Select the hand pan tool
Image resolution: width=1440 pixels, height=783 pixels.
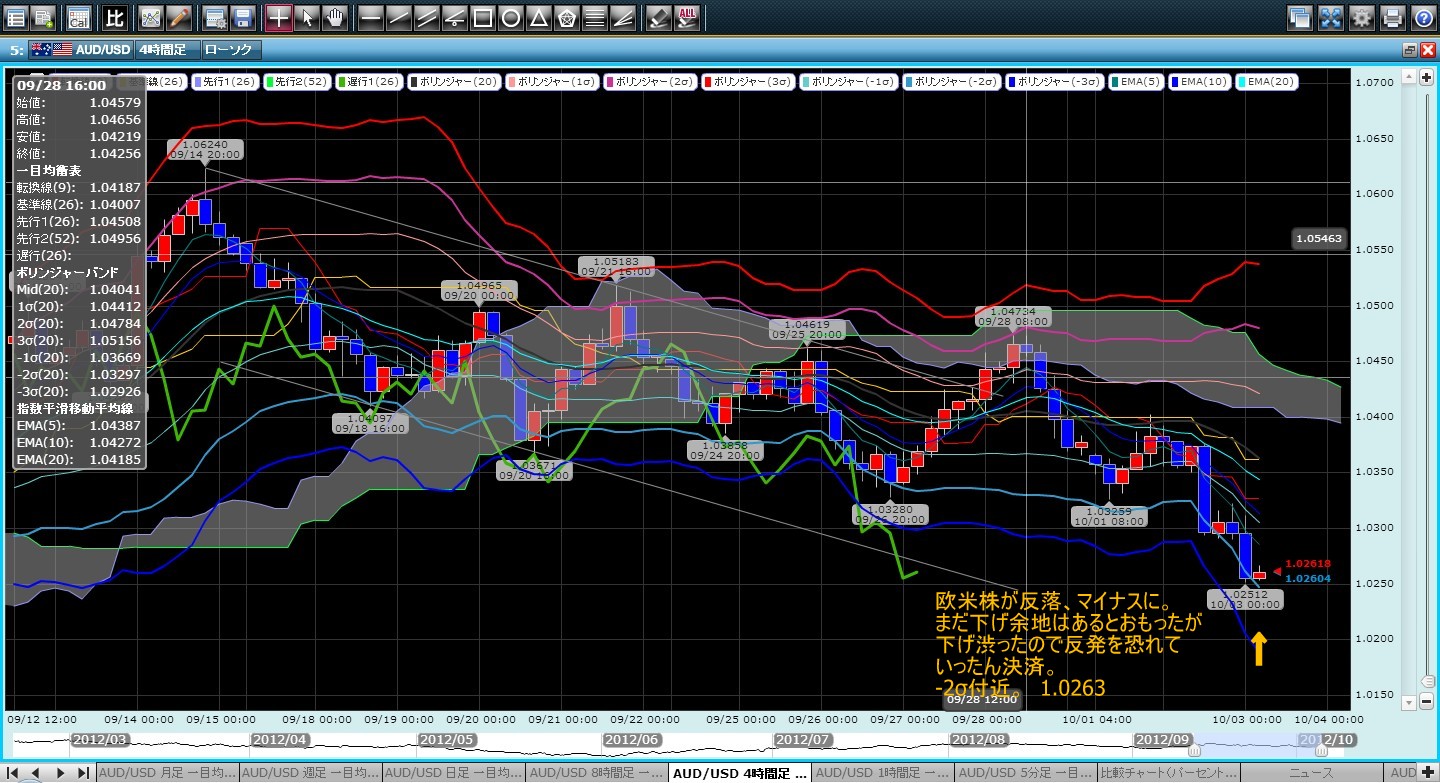click(x=336, y=17)
